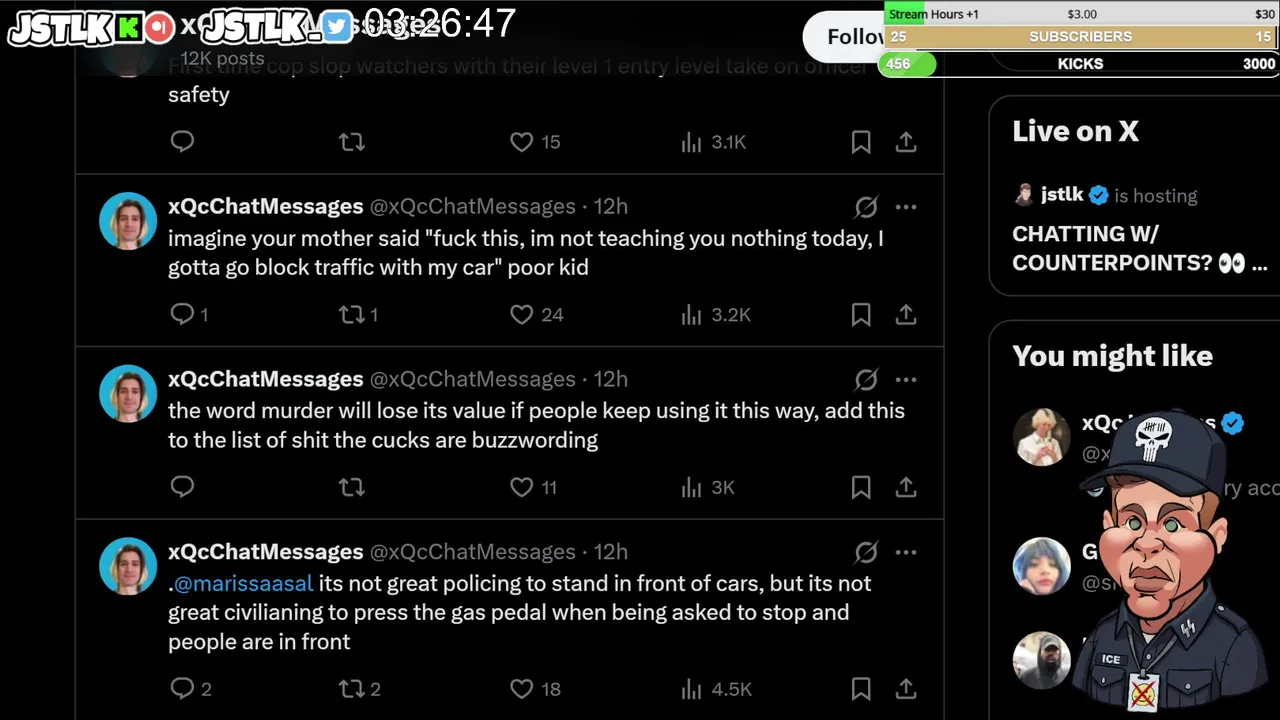
Task: Share the "word murder" tweet
Action: coord(906,487)
